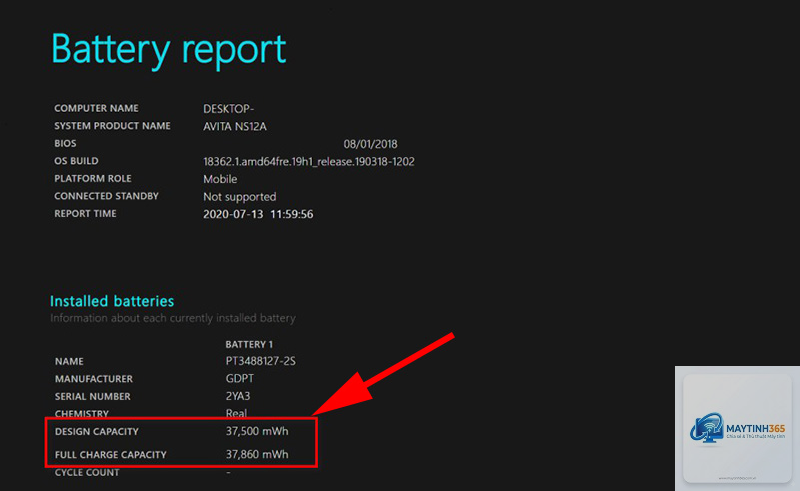Click the manufacturer value GDPT
Image resolution: width=800 pixels, height=491 pixels.
coord(240,379)
